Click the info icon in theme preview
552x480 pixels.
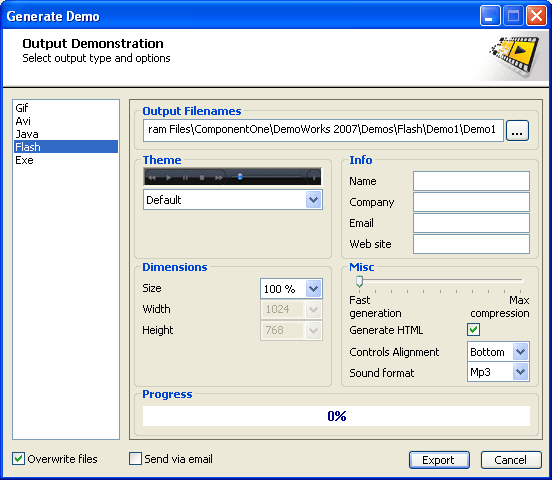(314, 177)
